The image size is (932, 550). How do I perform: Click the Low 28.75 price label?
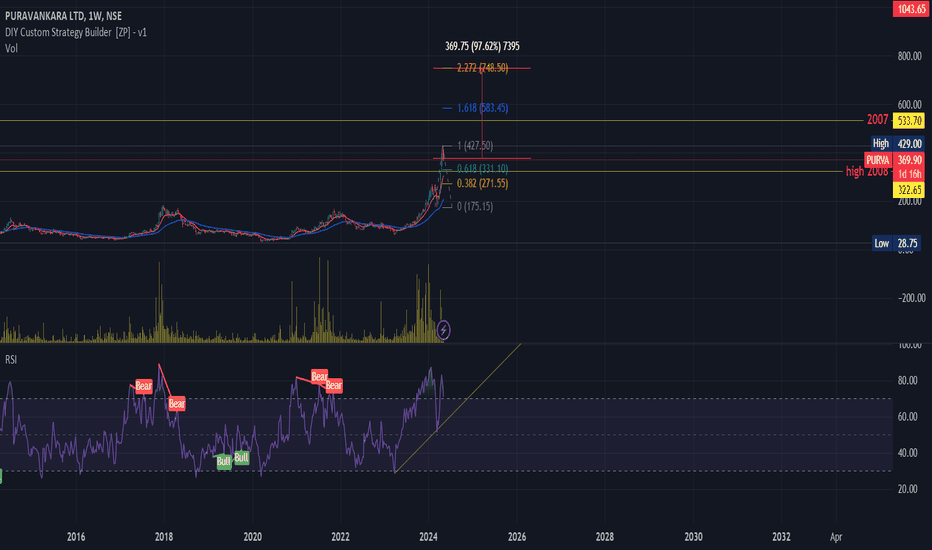click(x=896, y=243)
